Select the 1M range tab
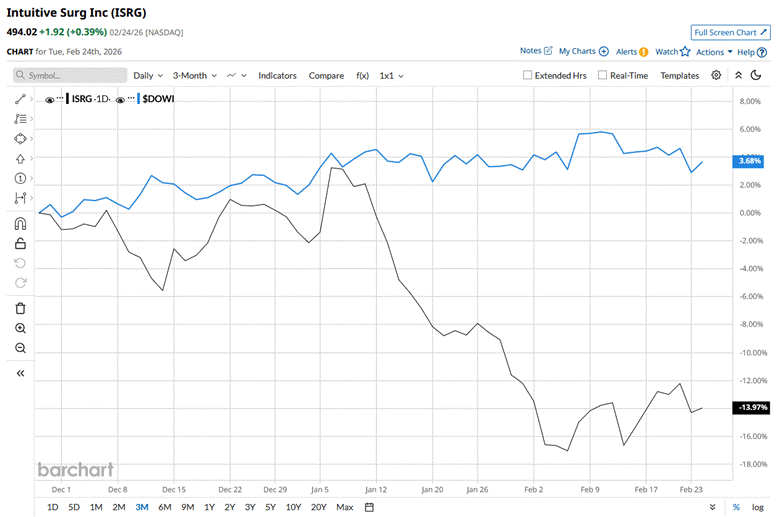 click(x=96, y=507)
